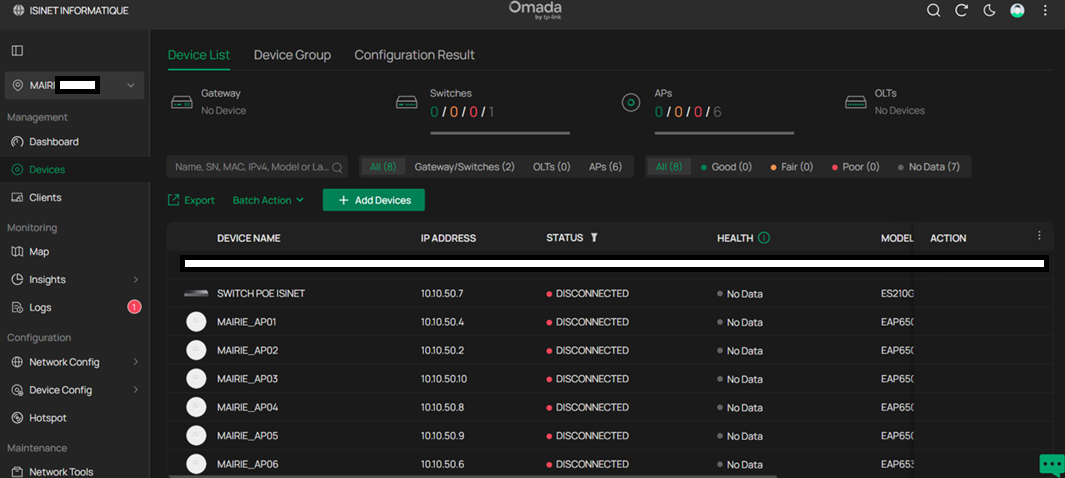Click the search magnifier in device filter
1065x478 pixels.
tap(337, 166)
